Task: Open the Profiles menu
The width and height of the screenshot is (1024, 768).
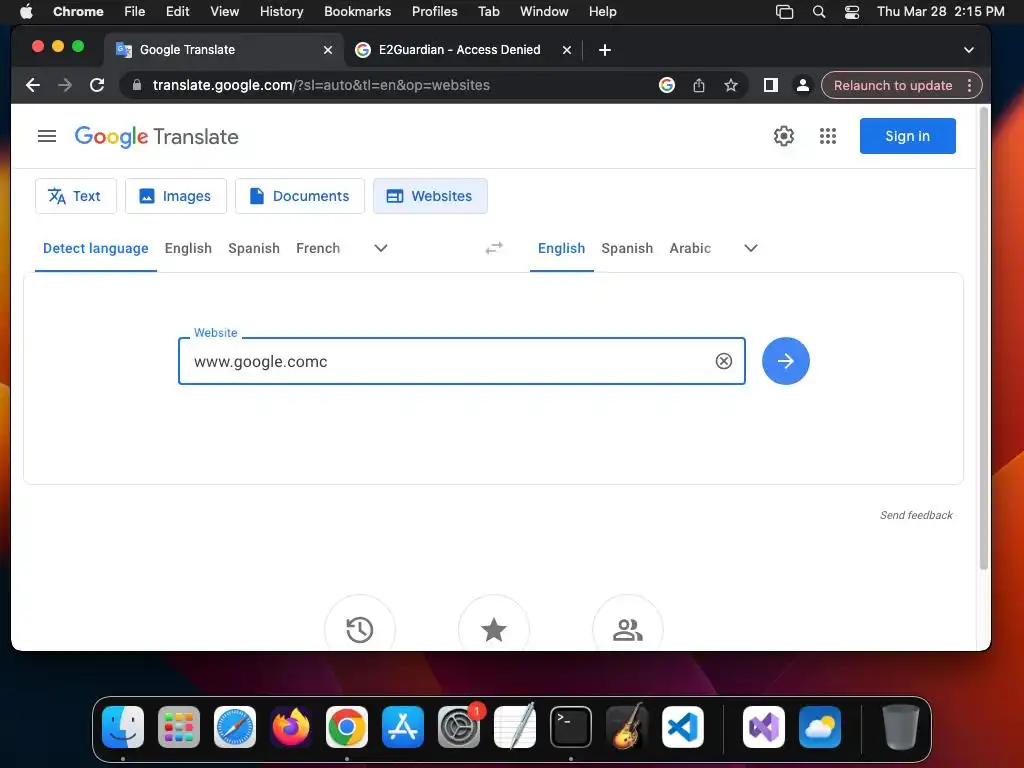Action: pos(434,12)
